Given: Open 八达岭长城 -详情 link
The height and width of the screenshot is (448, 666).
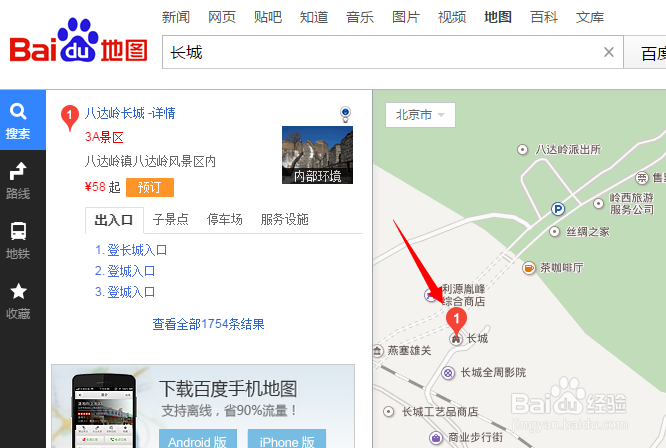Looking at the screenshot, I should [130, 113].
